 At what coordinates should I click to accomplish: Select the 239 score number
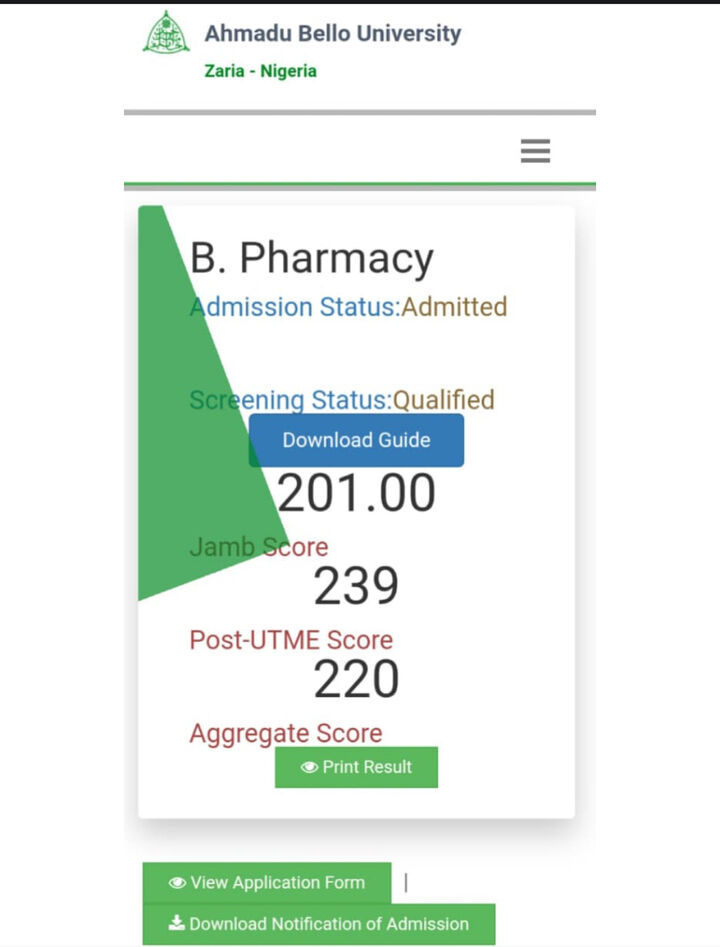356,587
